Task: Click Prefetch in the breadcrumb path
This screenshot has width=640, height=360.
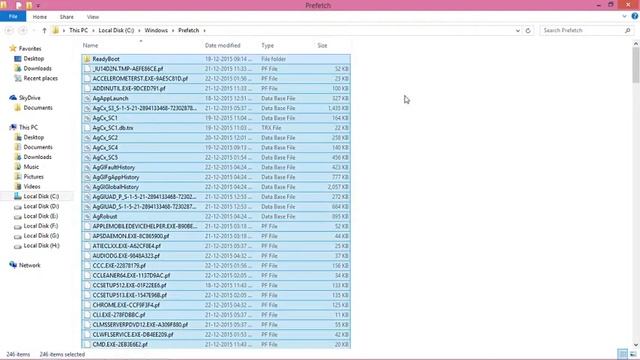Action: (189, 31)
